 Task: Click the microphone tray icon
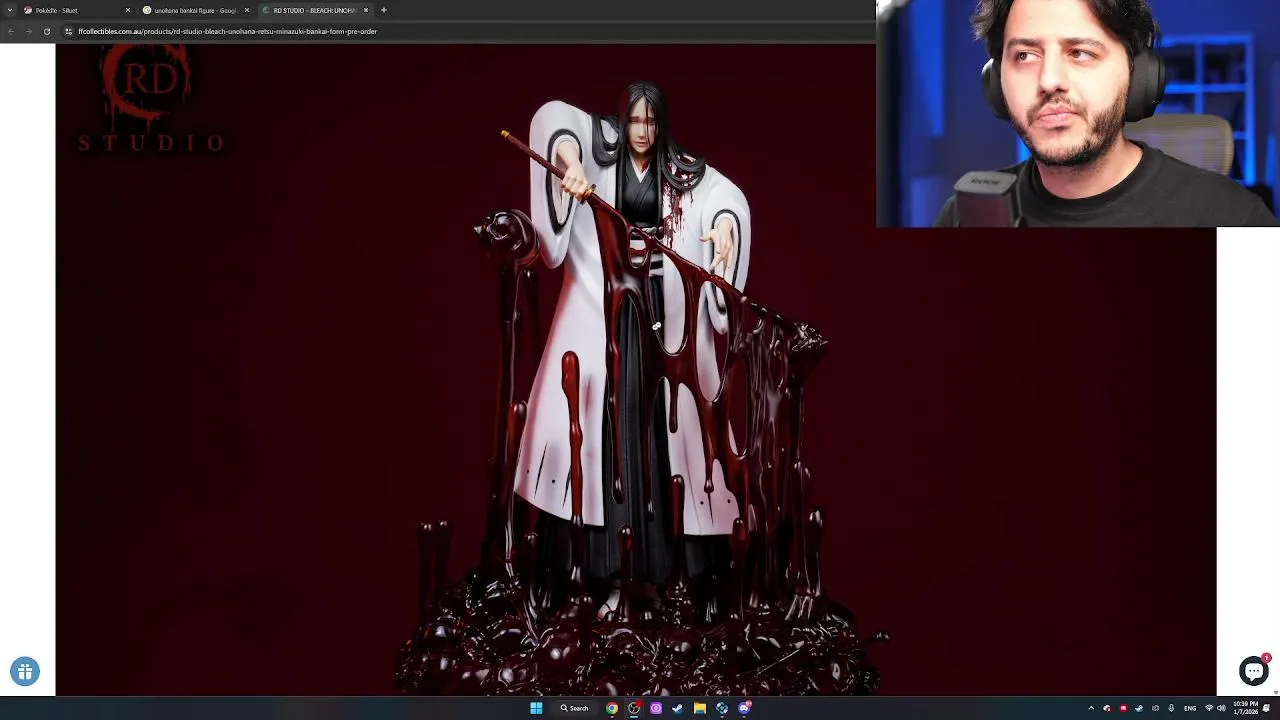1171,708
